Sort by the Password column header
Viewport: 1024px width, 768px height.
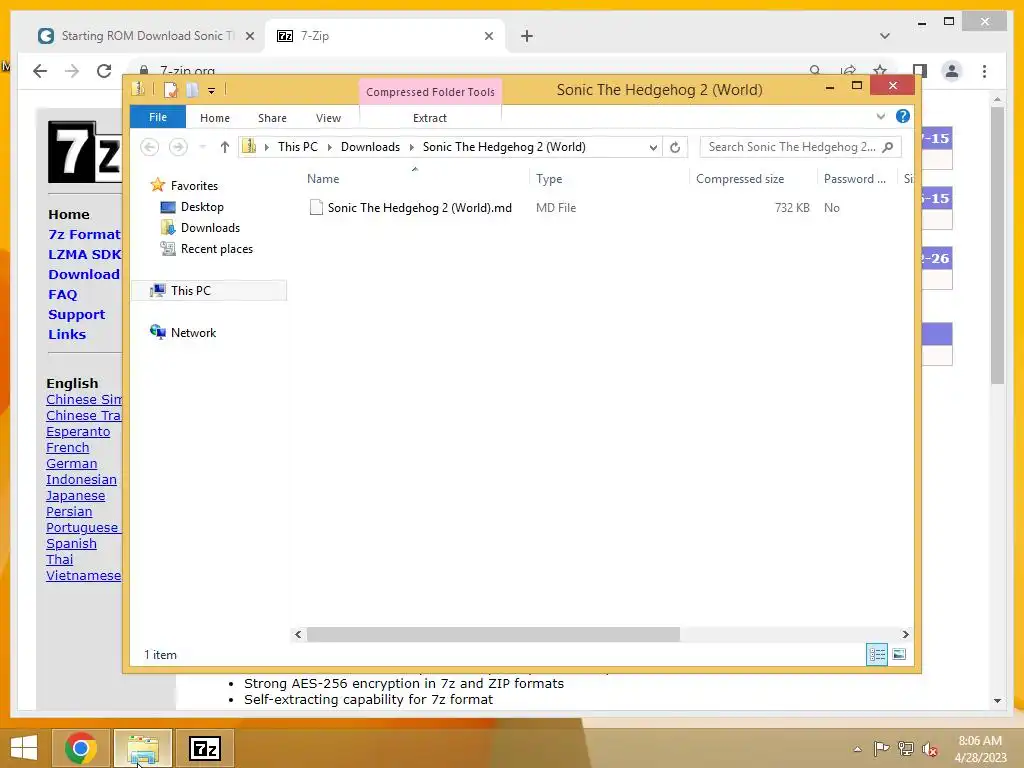click(x=857, y=179)
